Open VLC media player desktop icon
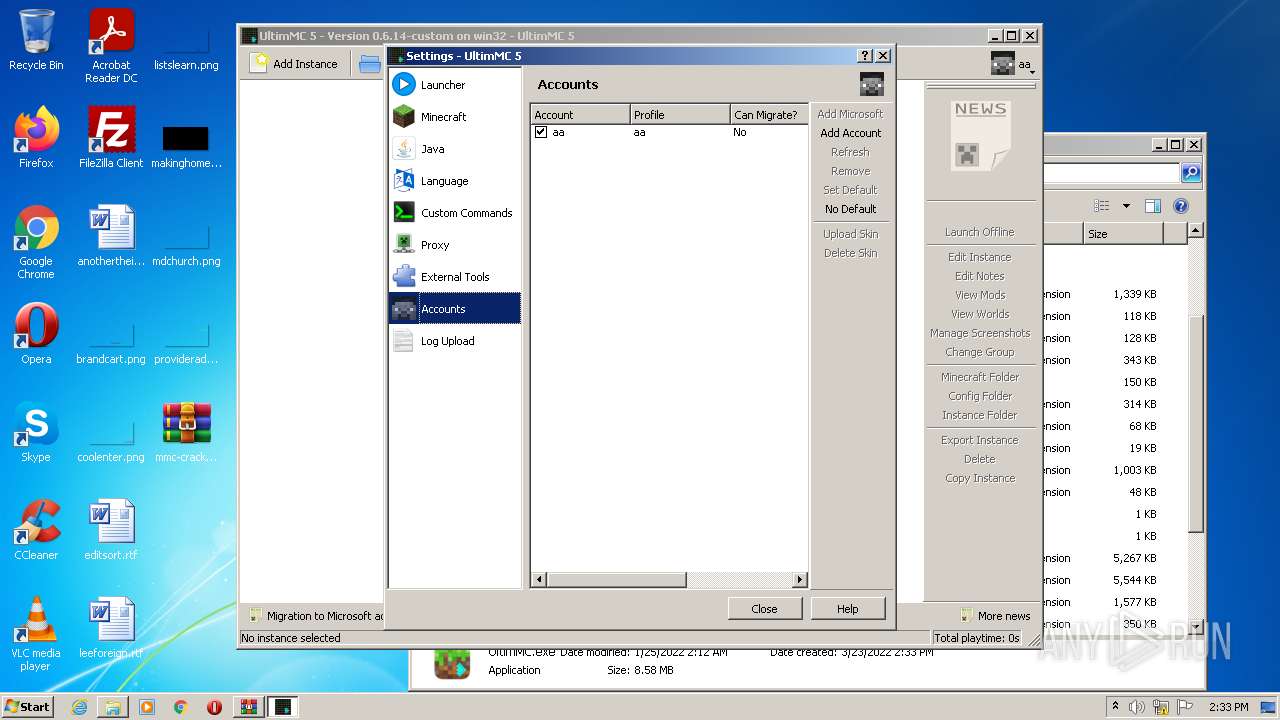This screenshot has width=1280, height=720. [36, 634]
